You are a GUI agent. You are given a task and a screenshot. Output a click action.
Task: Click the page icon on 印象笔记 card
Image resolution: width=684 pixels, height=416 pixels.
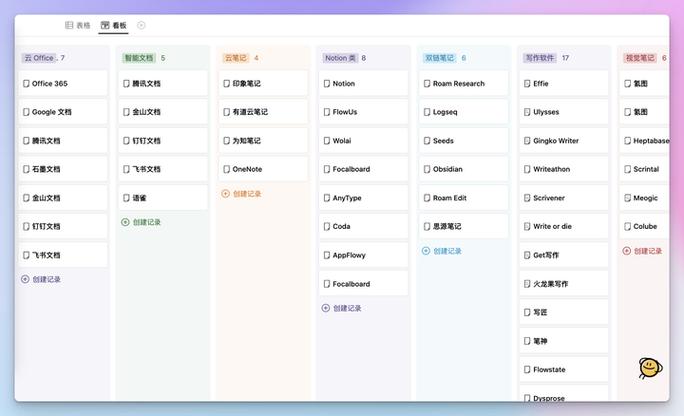[226, 83]
